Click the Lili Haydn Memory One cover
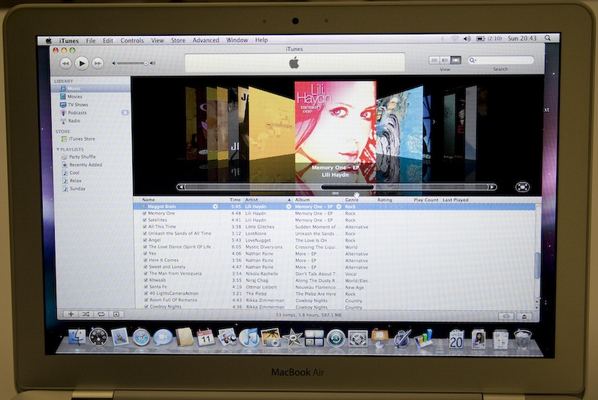 coord(335,122)
